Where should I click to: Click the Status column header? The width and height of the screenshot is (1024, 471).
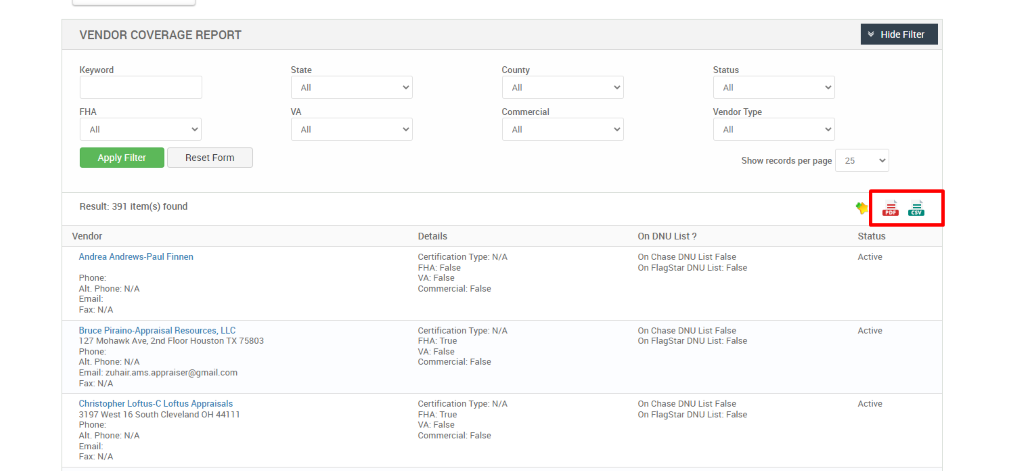871,236
